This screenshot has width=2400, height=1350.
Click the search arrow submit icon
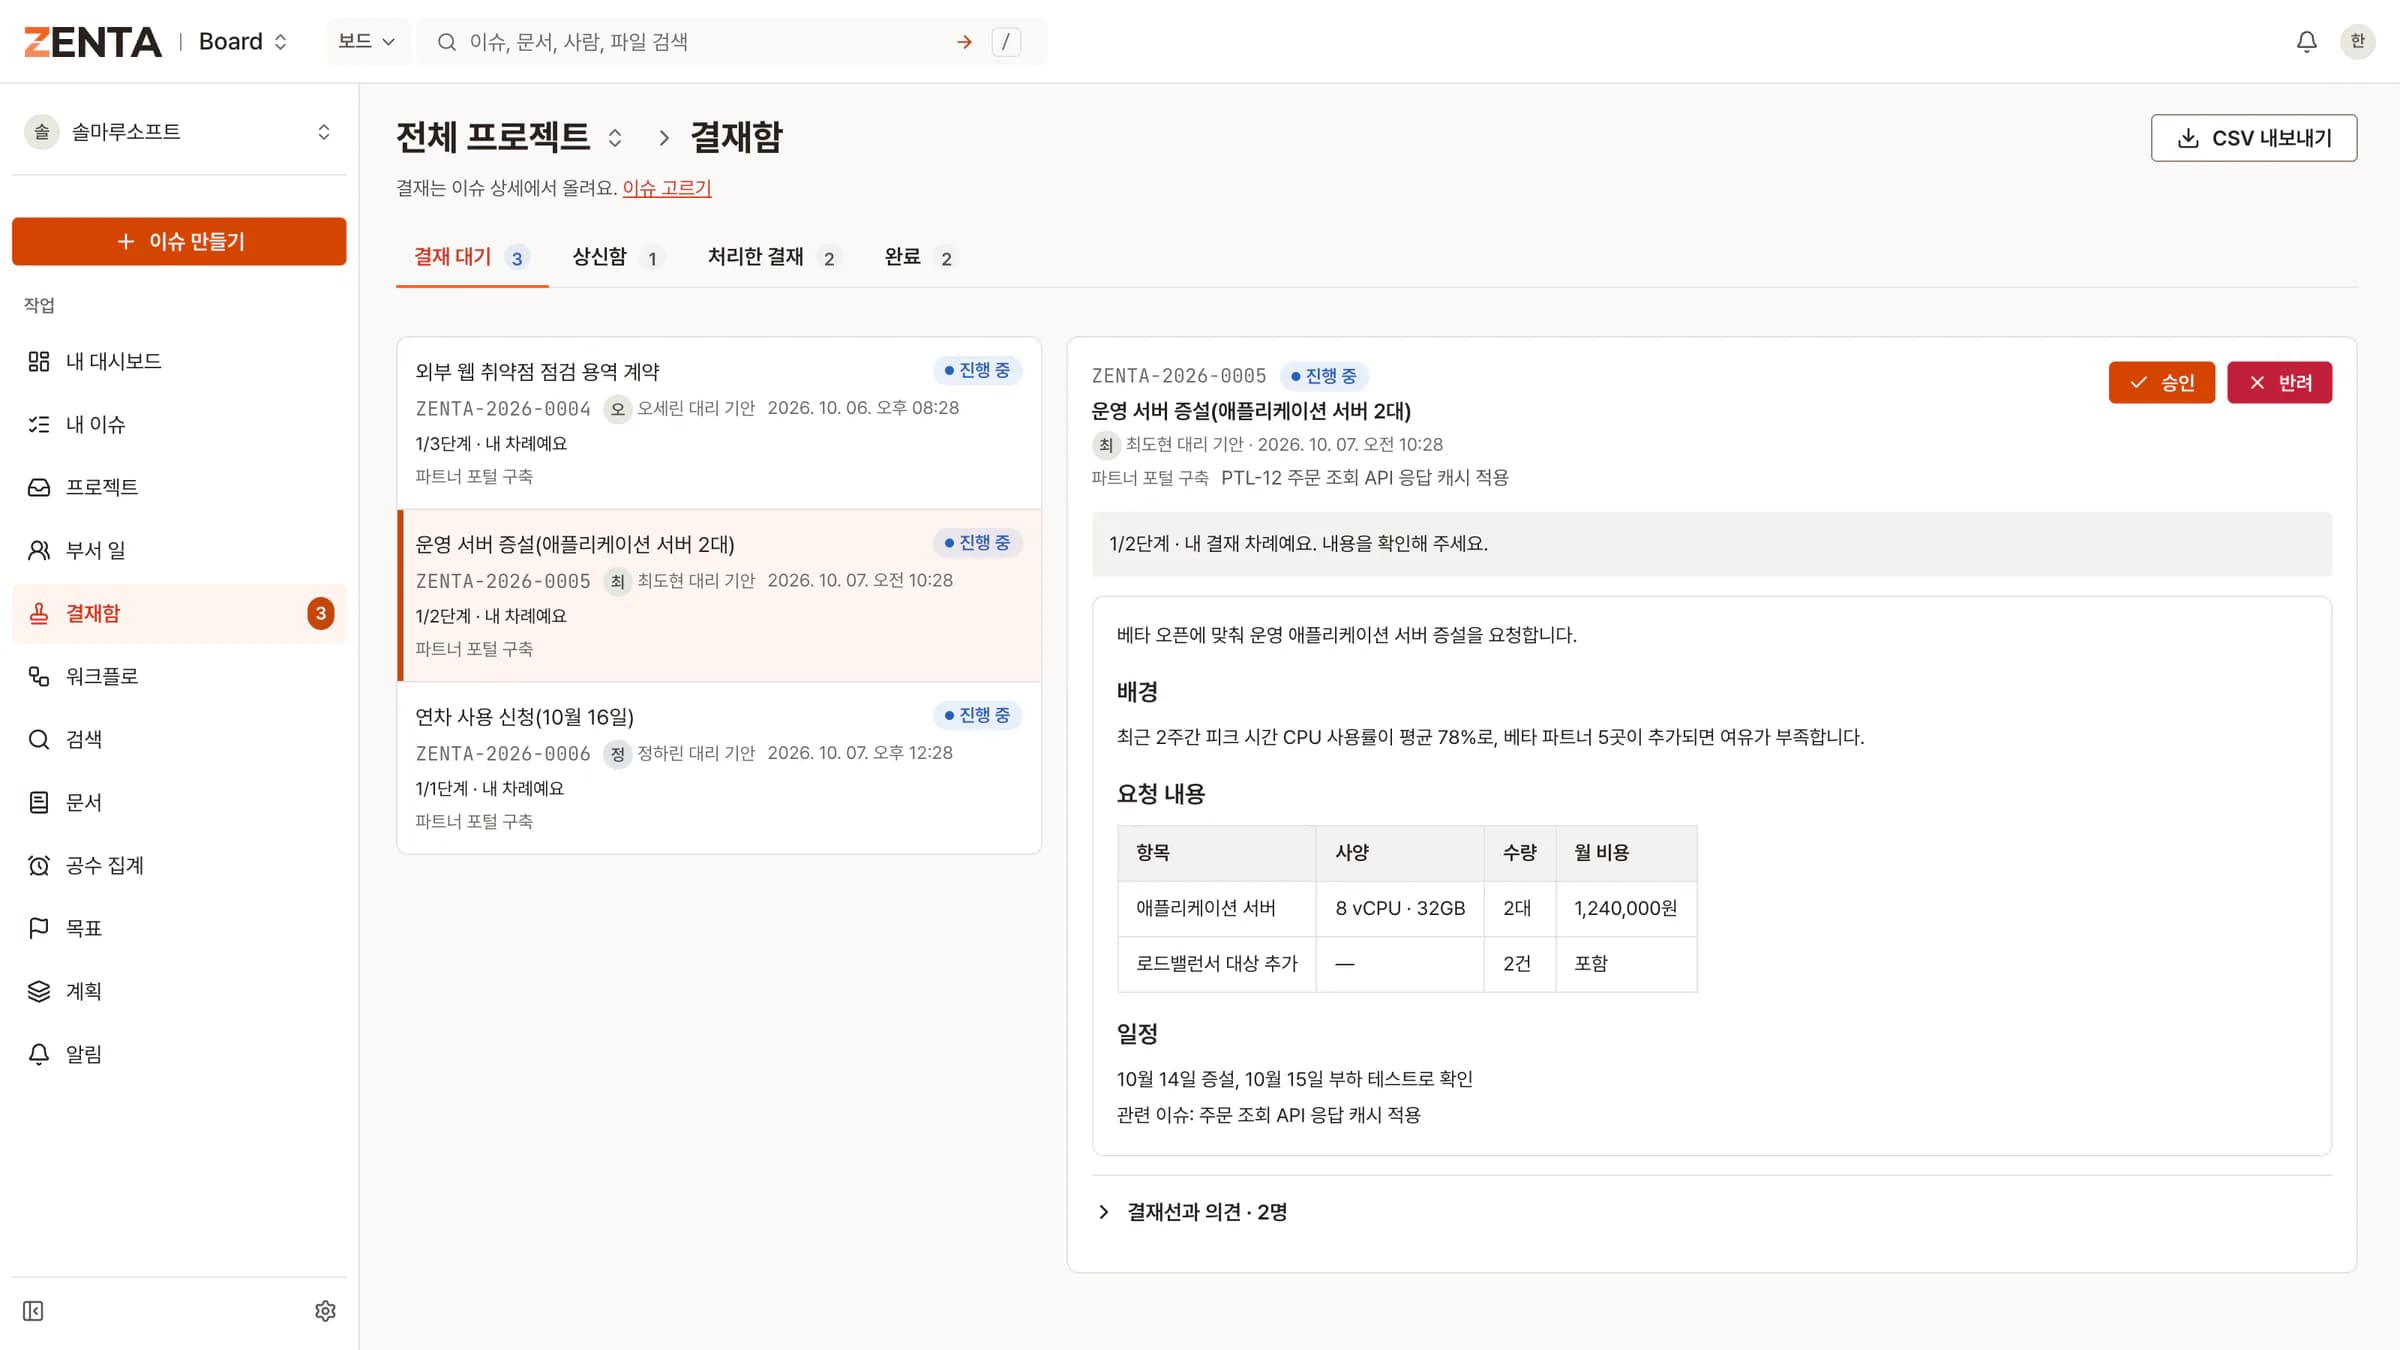[964, 42]
